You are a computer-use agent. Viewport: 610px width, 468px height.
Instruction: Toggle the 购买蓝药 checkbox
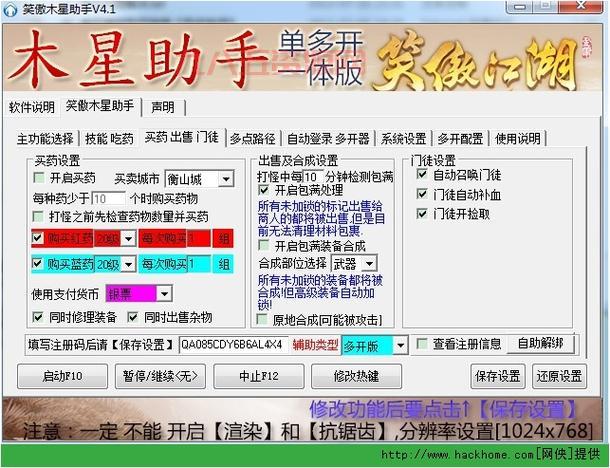(x=37, y=264)
